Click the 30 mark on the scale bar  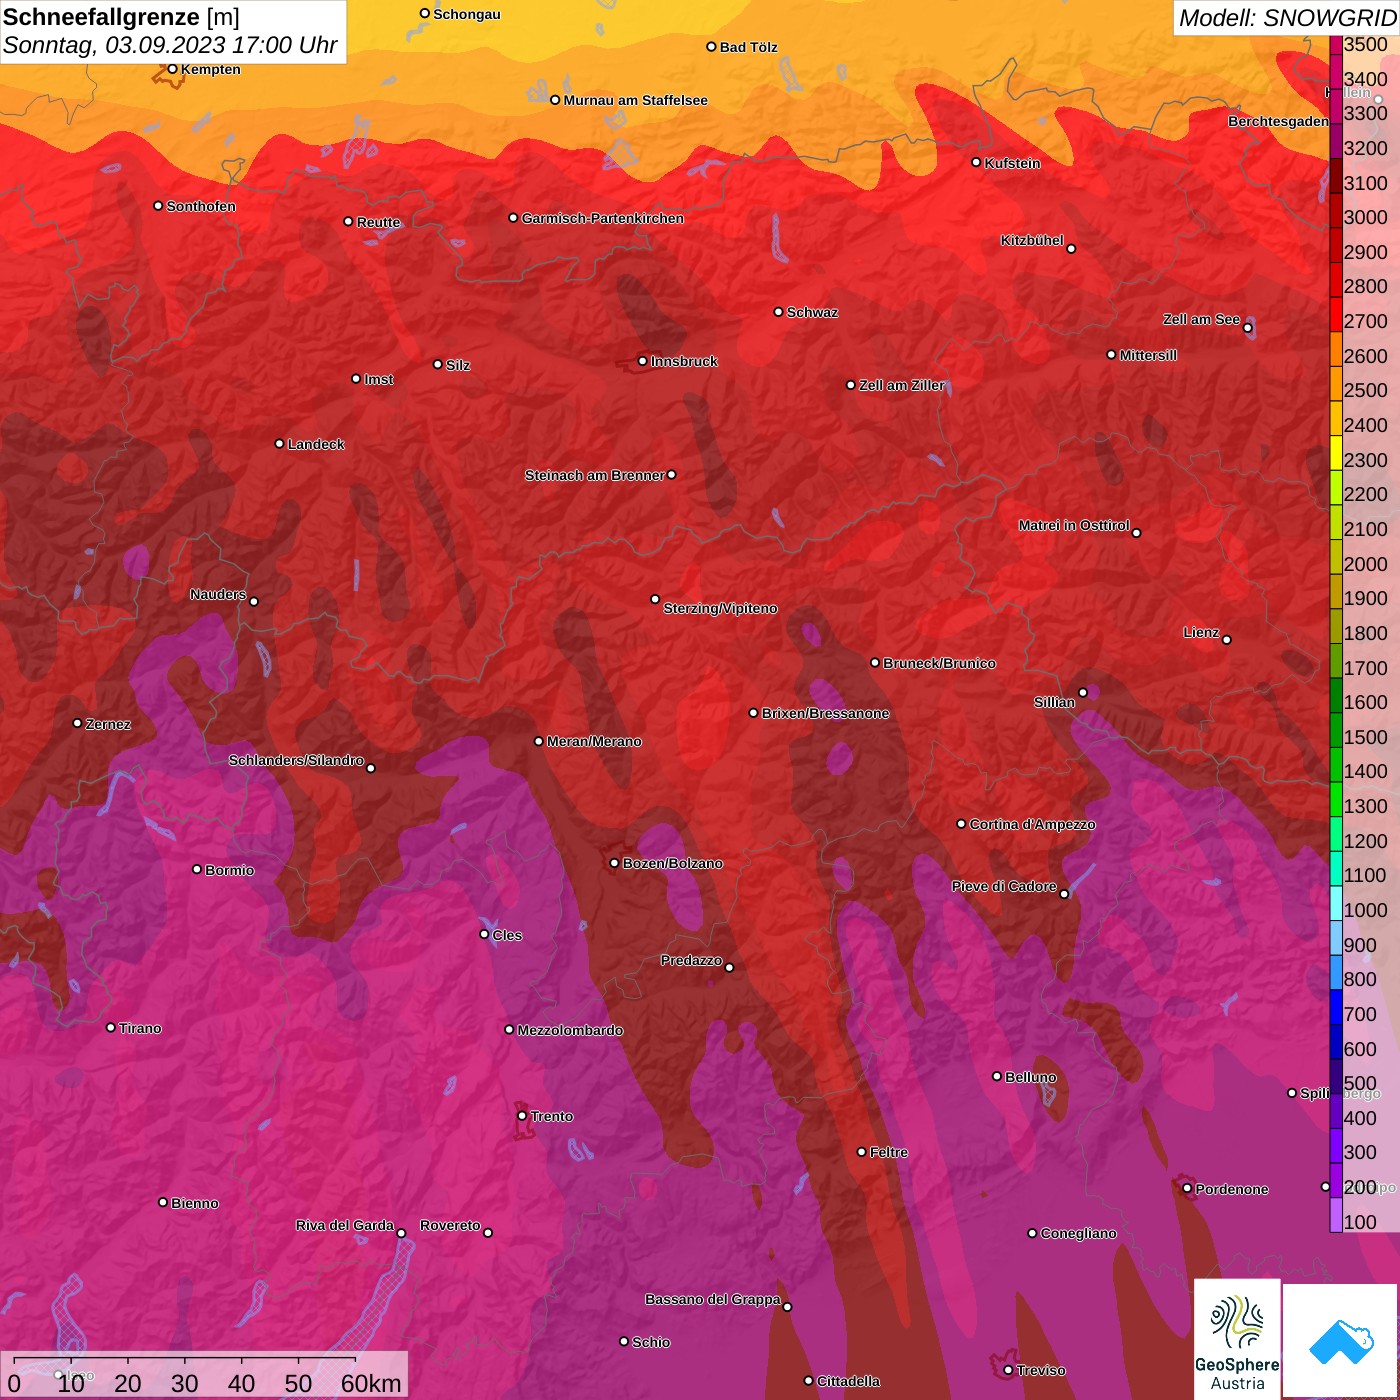[184, 1383]
